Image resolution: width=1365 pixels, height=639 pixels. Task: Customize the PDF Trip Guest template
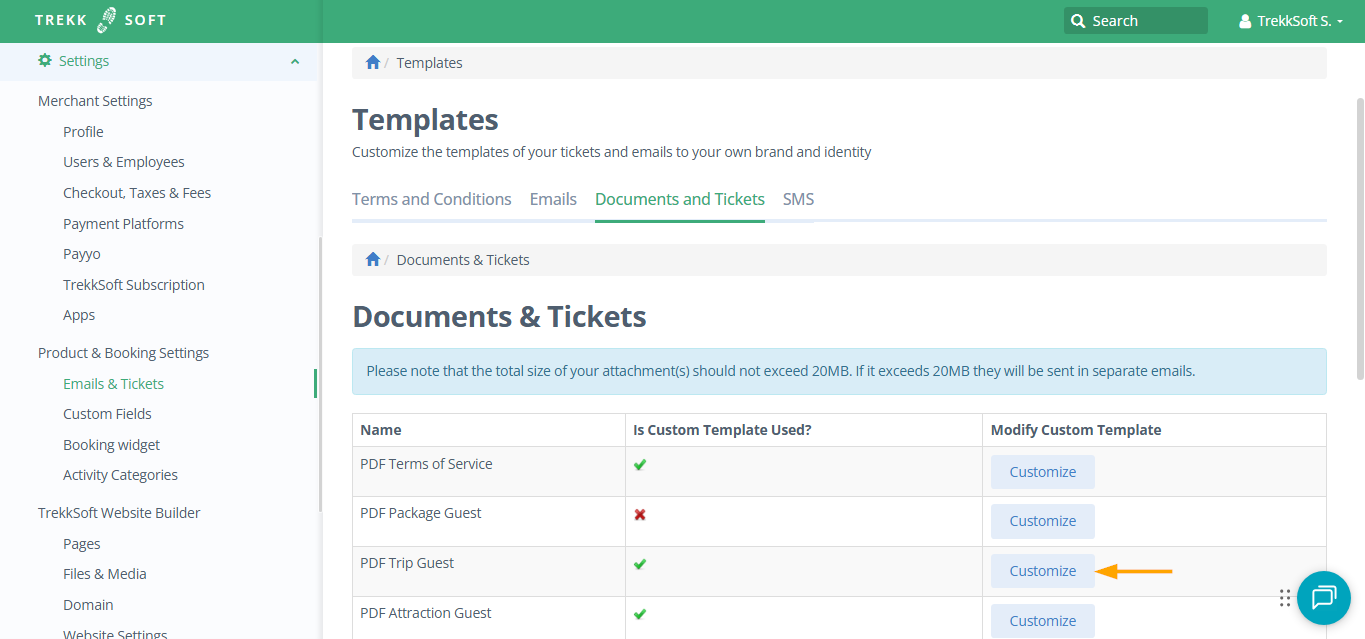click(x=1042, y=571)
